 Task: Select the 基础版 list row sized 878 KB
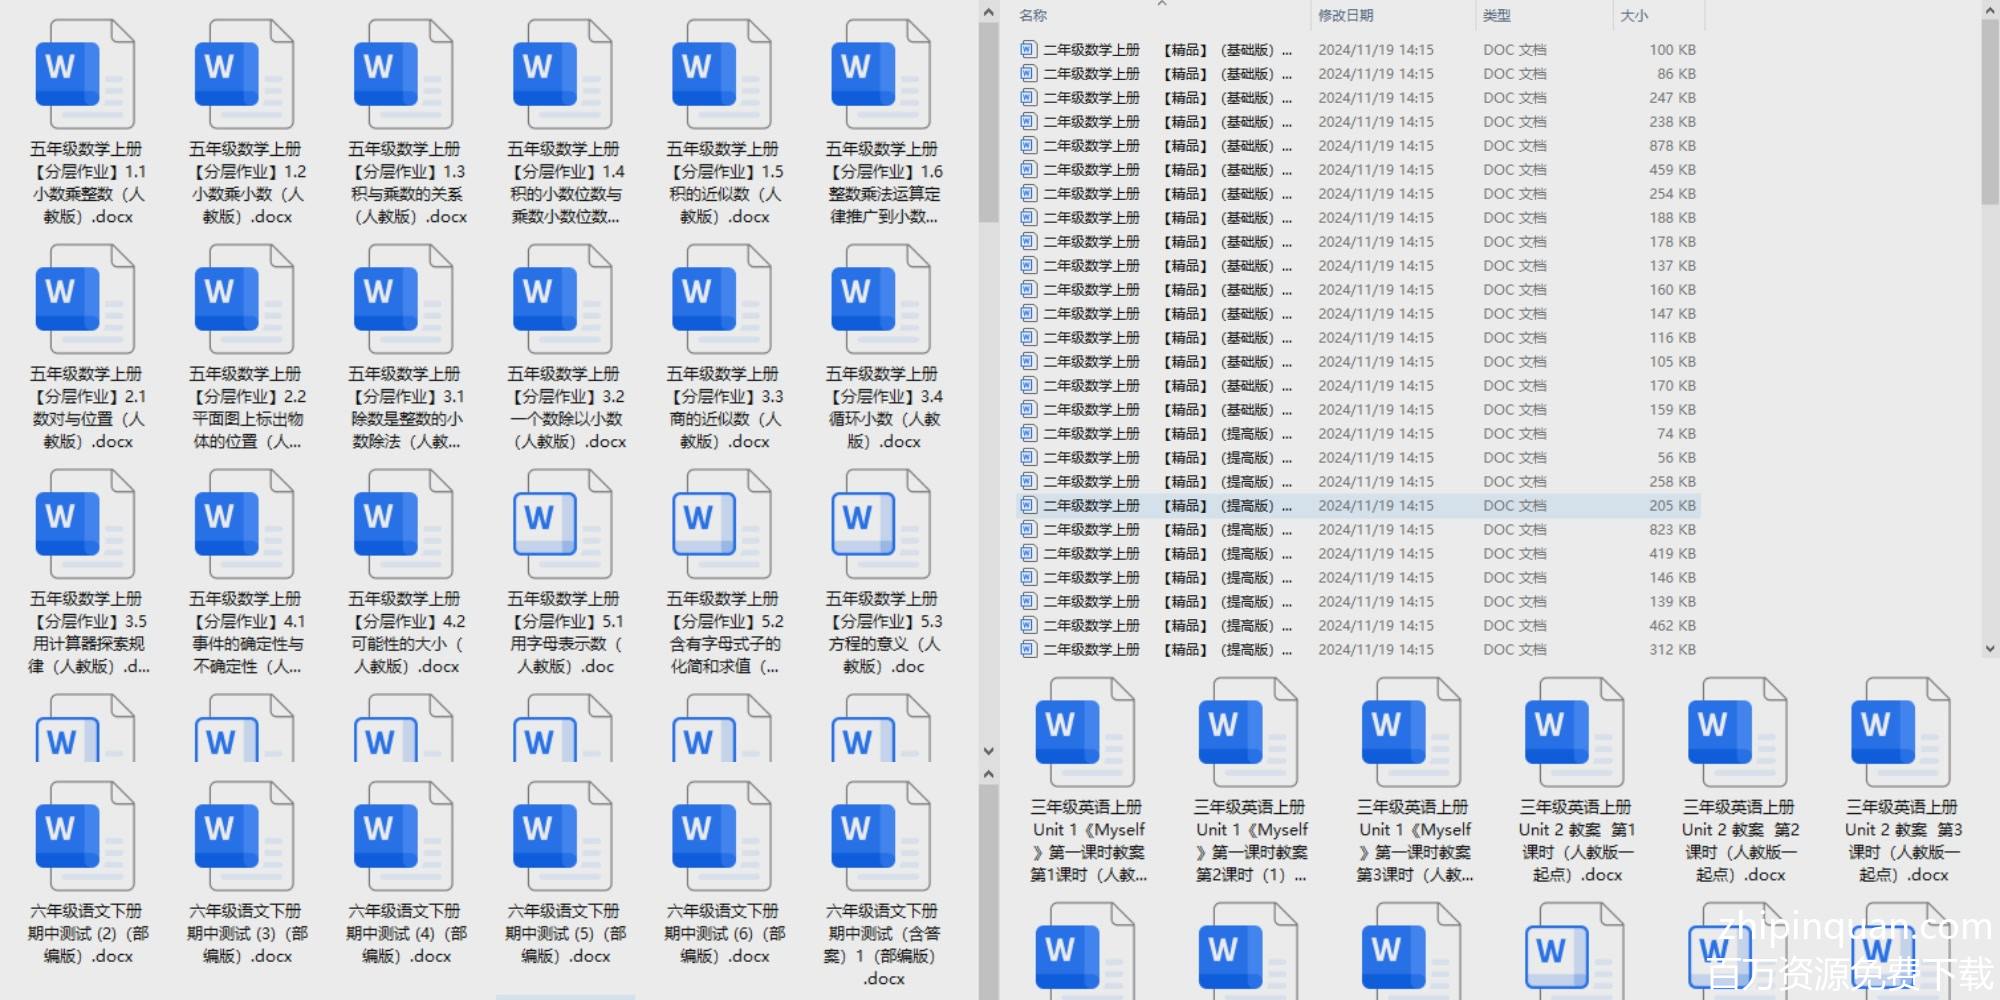(1357, 146)
